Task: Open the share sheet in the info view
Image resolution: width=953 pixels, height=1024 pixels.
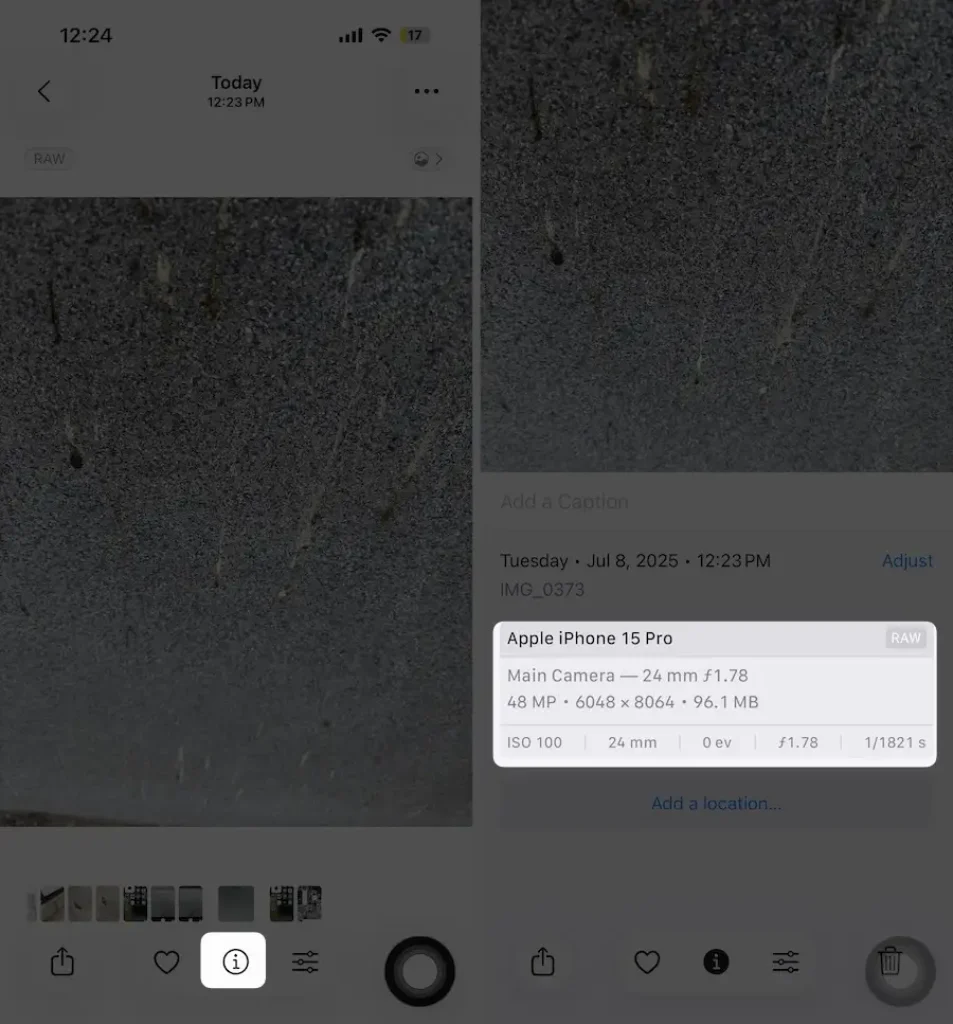Action: click(542, 961)
